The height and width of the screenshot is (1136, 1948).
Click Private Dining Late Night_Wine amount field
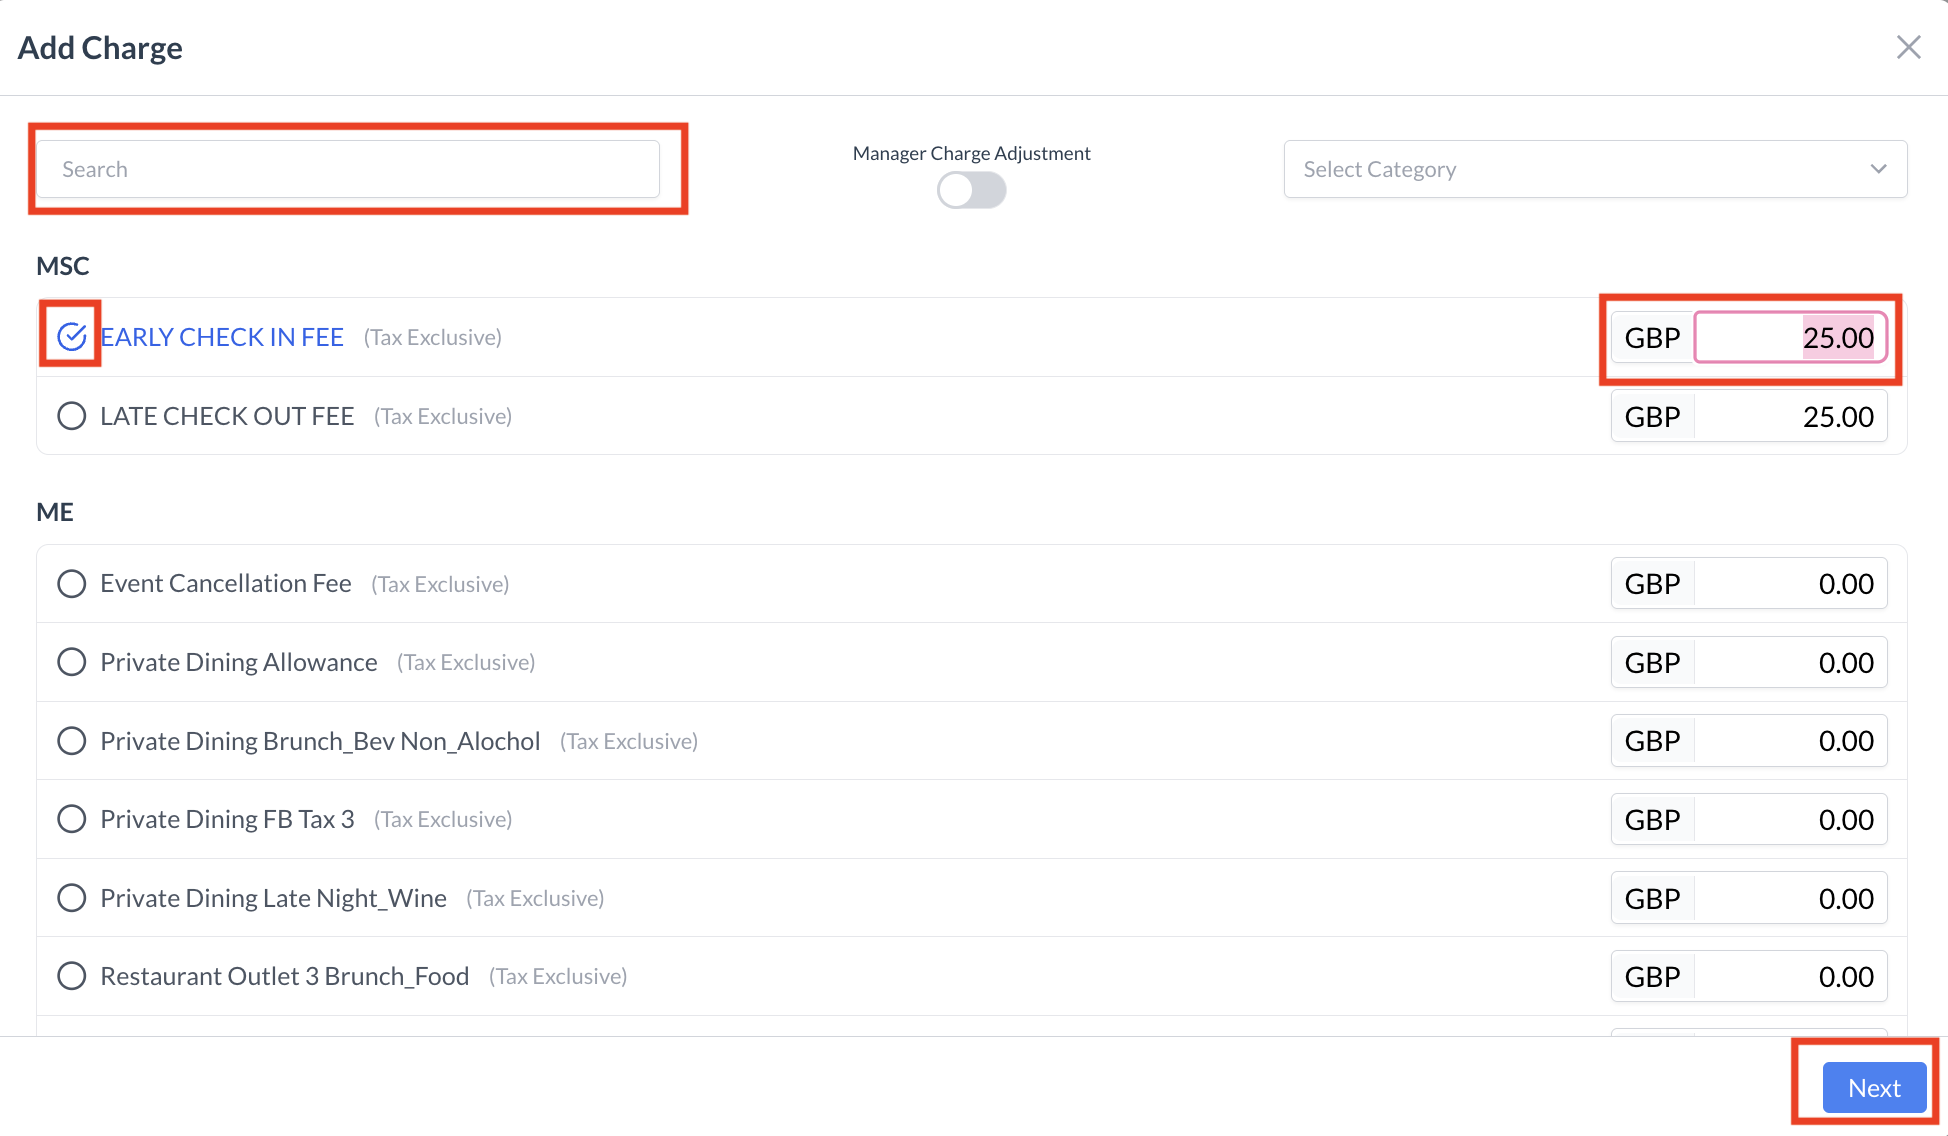[x=1790, y=899]
